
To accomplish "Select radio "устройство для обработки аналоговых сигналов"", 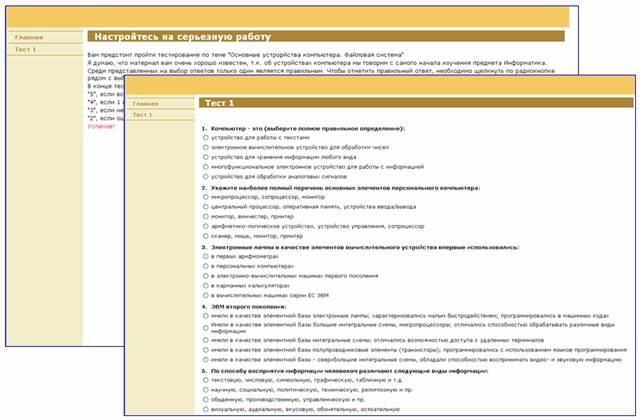I will click(206, 177).
